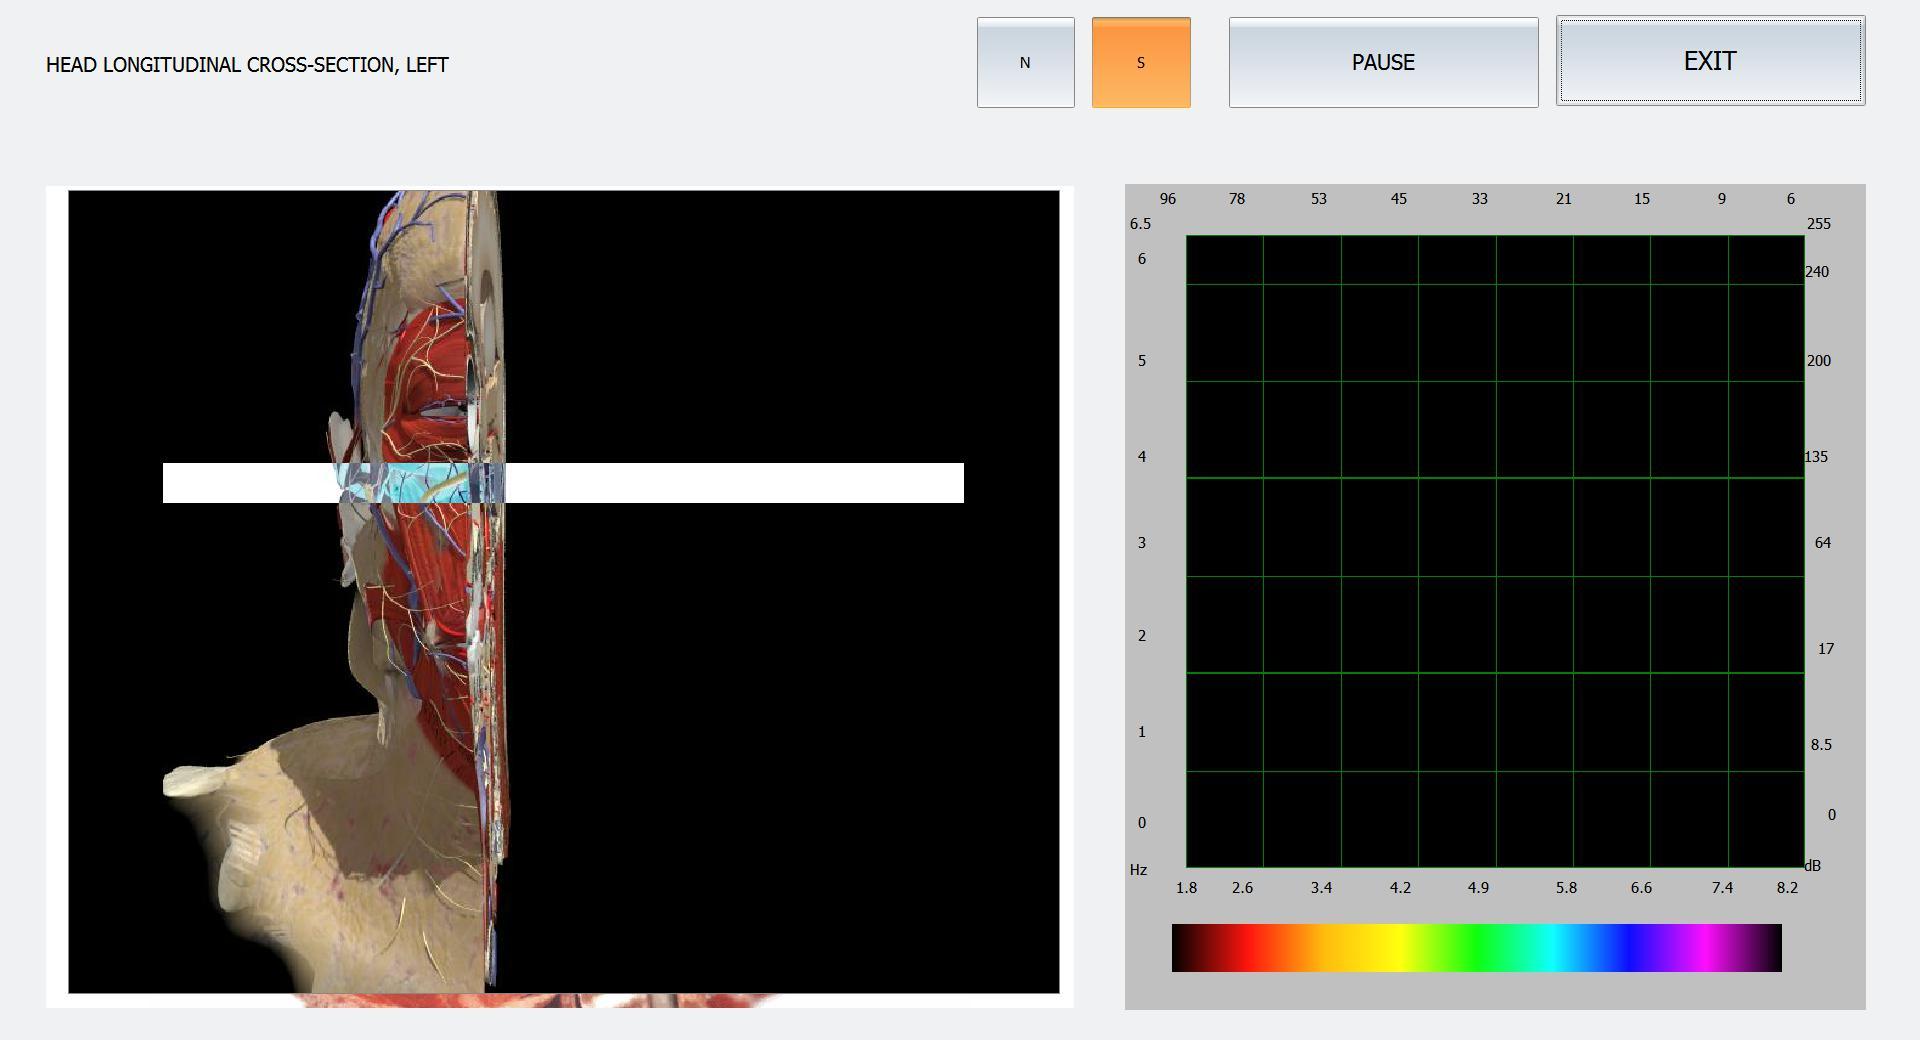Screen dimensions: 1920x1040
Task: Click the '78' top axis value
Action: click(x=1237, y=199)
